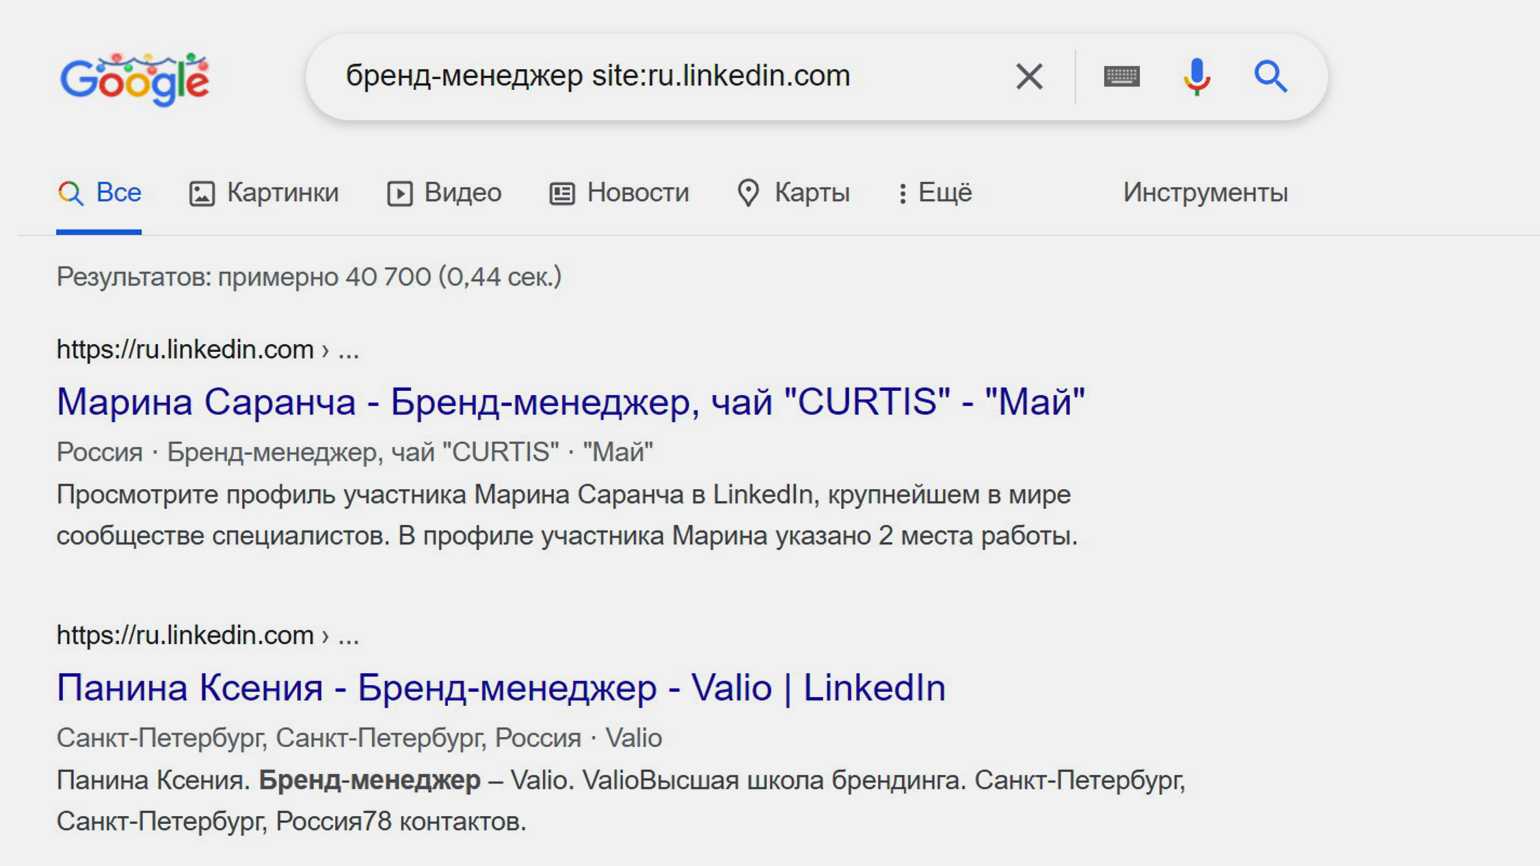Click the Новости tab newspaper icon
The image size is (1540, 866).
(x=562, y=193)
